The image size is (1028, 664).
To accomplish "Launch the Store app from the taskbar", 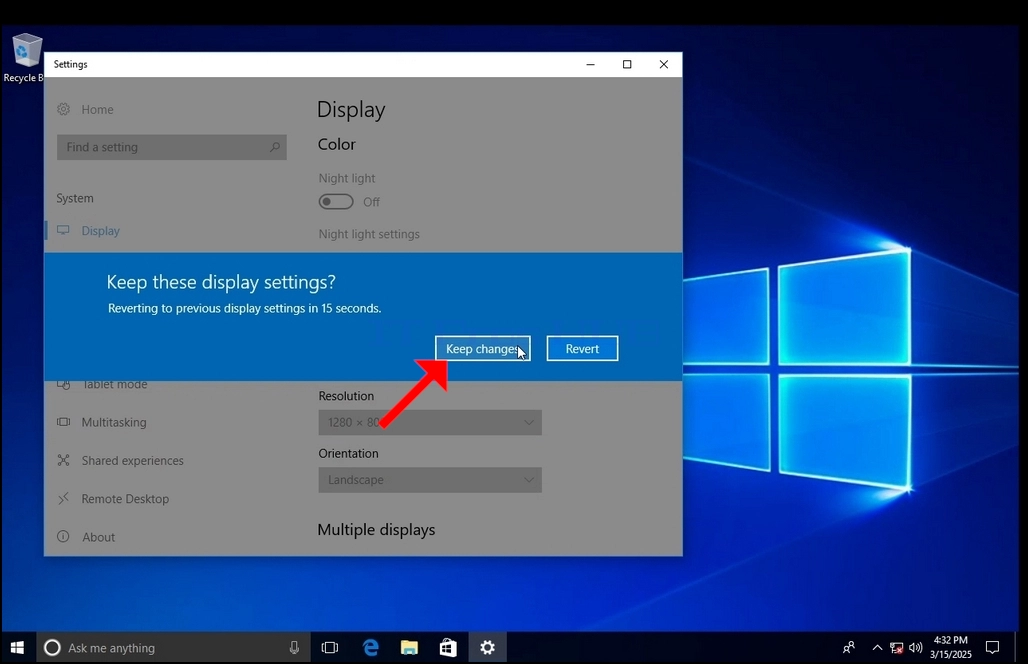I will coord(448,648).
